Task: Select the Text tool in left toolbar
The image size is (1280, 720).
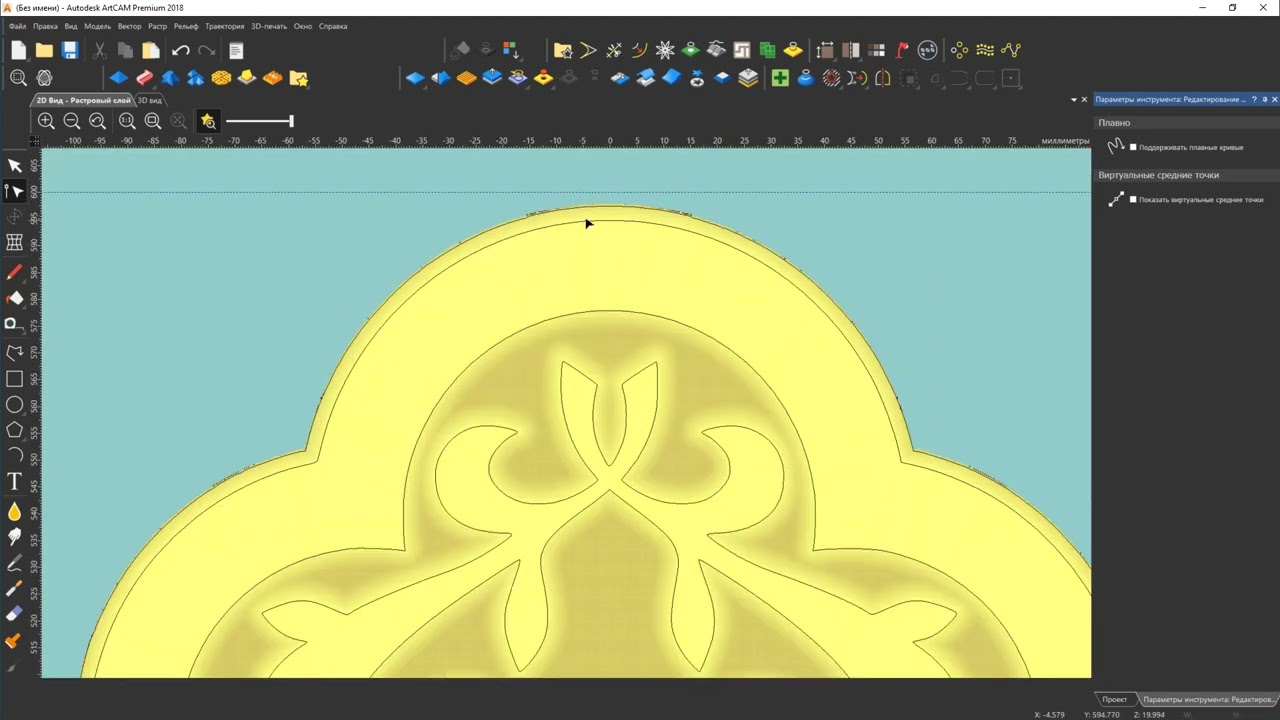Action: [x=14, y=482]
